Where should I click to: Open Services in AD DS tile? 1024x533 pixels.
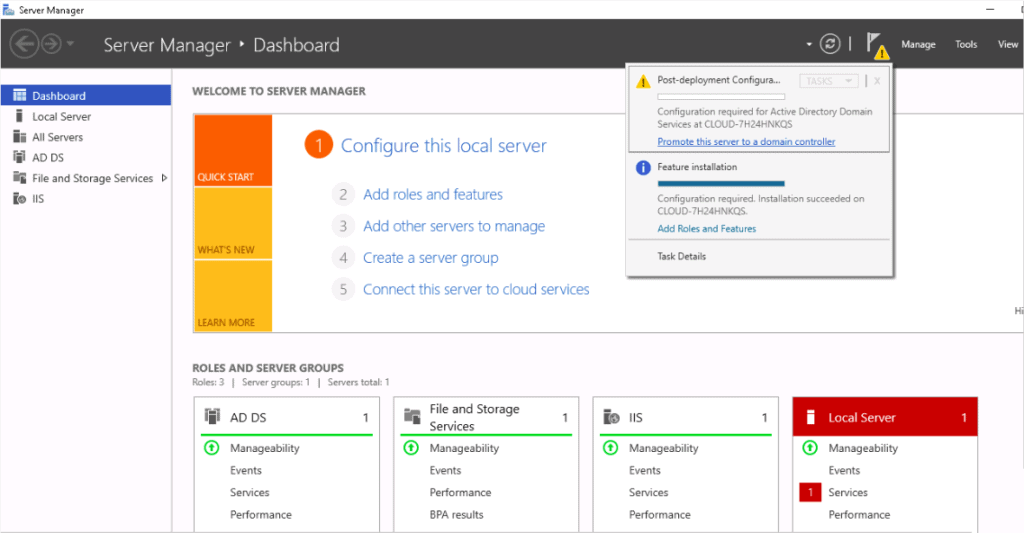tap(249, 493)
